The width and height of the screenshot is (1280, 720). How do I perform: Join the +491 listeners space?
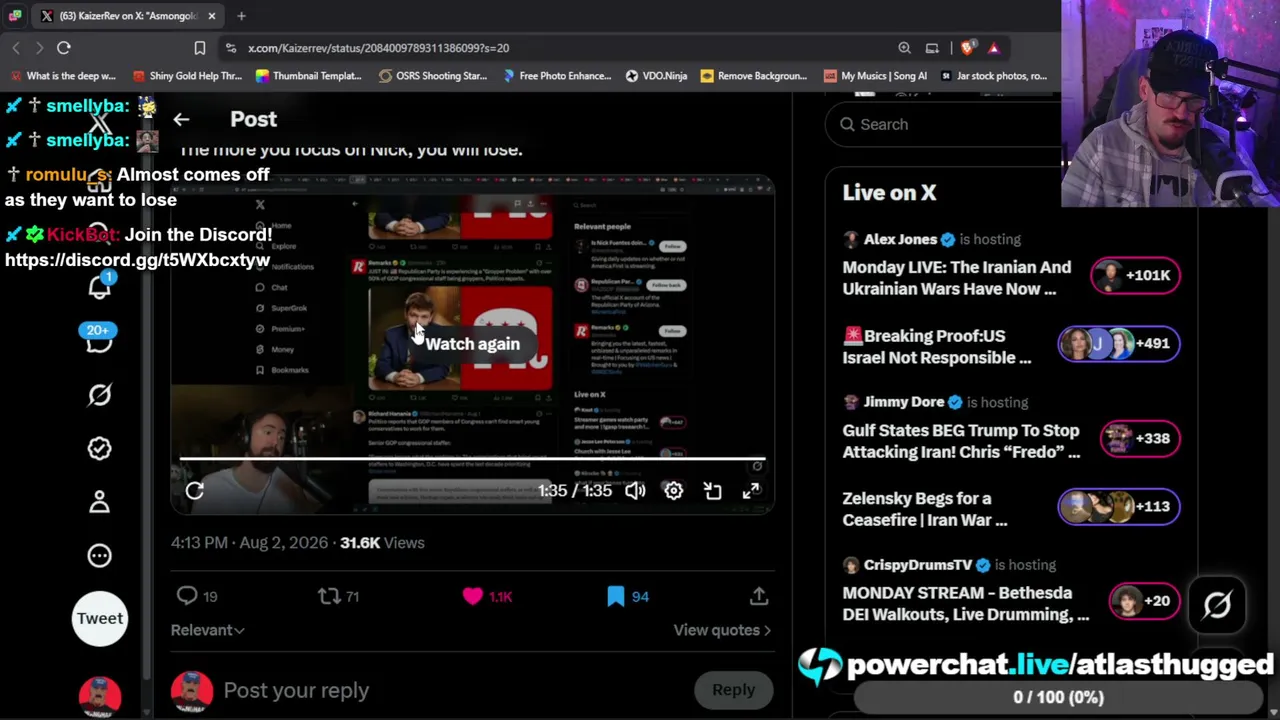tap(1119, 343)
